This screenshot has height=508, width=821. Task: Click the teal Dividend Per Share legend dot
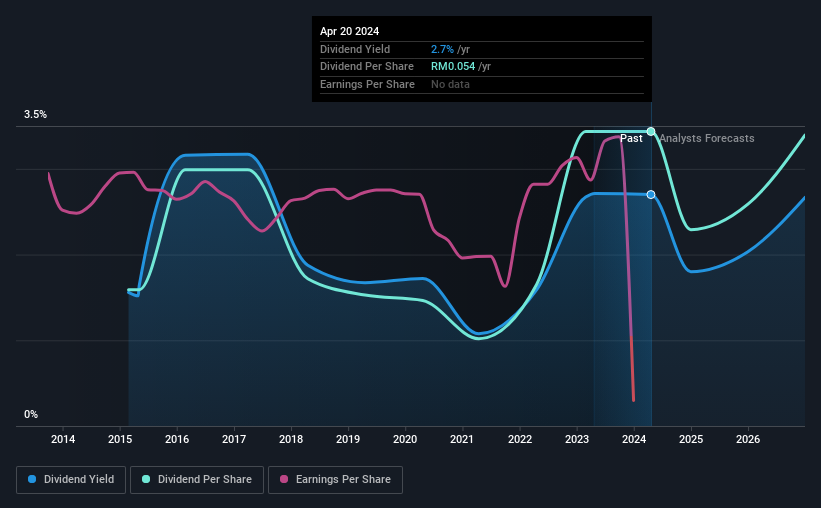click(146, 479)
